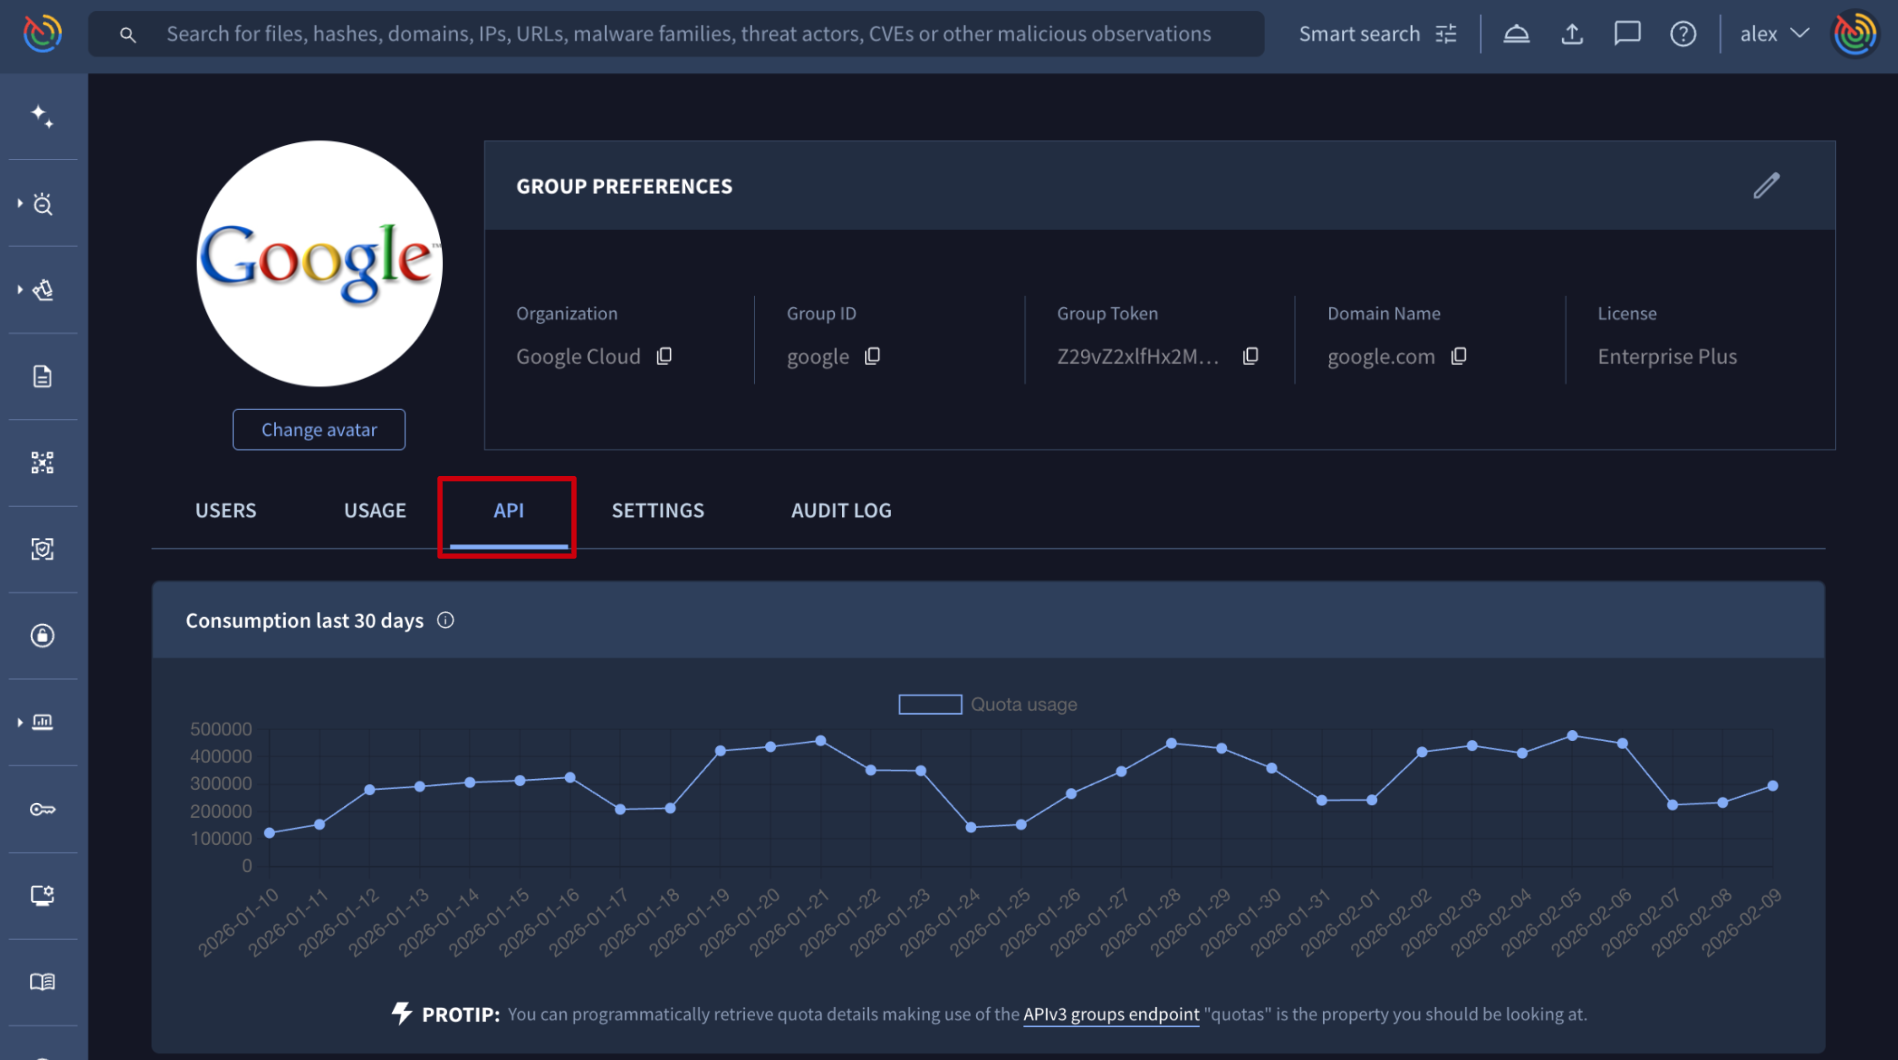Click the lightning bolt PROTIP icon
The image size is (1898, 1060).
coord(401,1014)
